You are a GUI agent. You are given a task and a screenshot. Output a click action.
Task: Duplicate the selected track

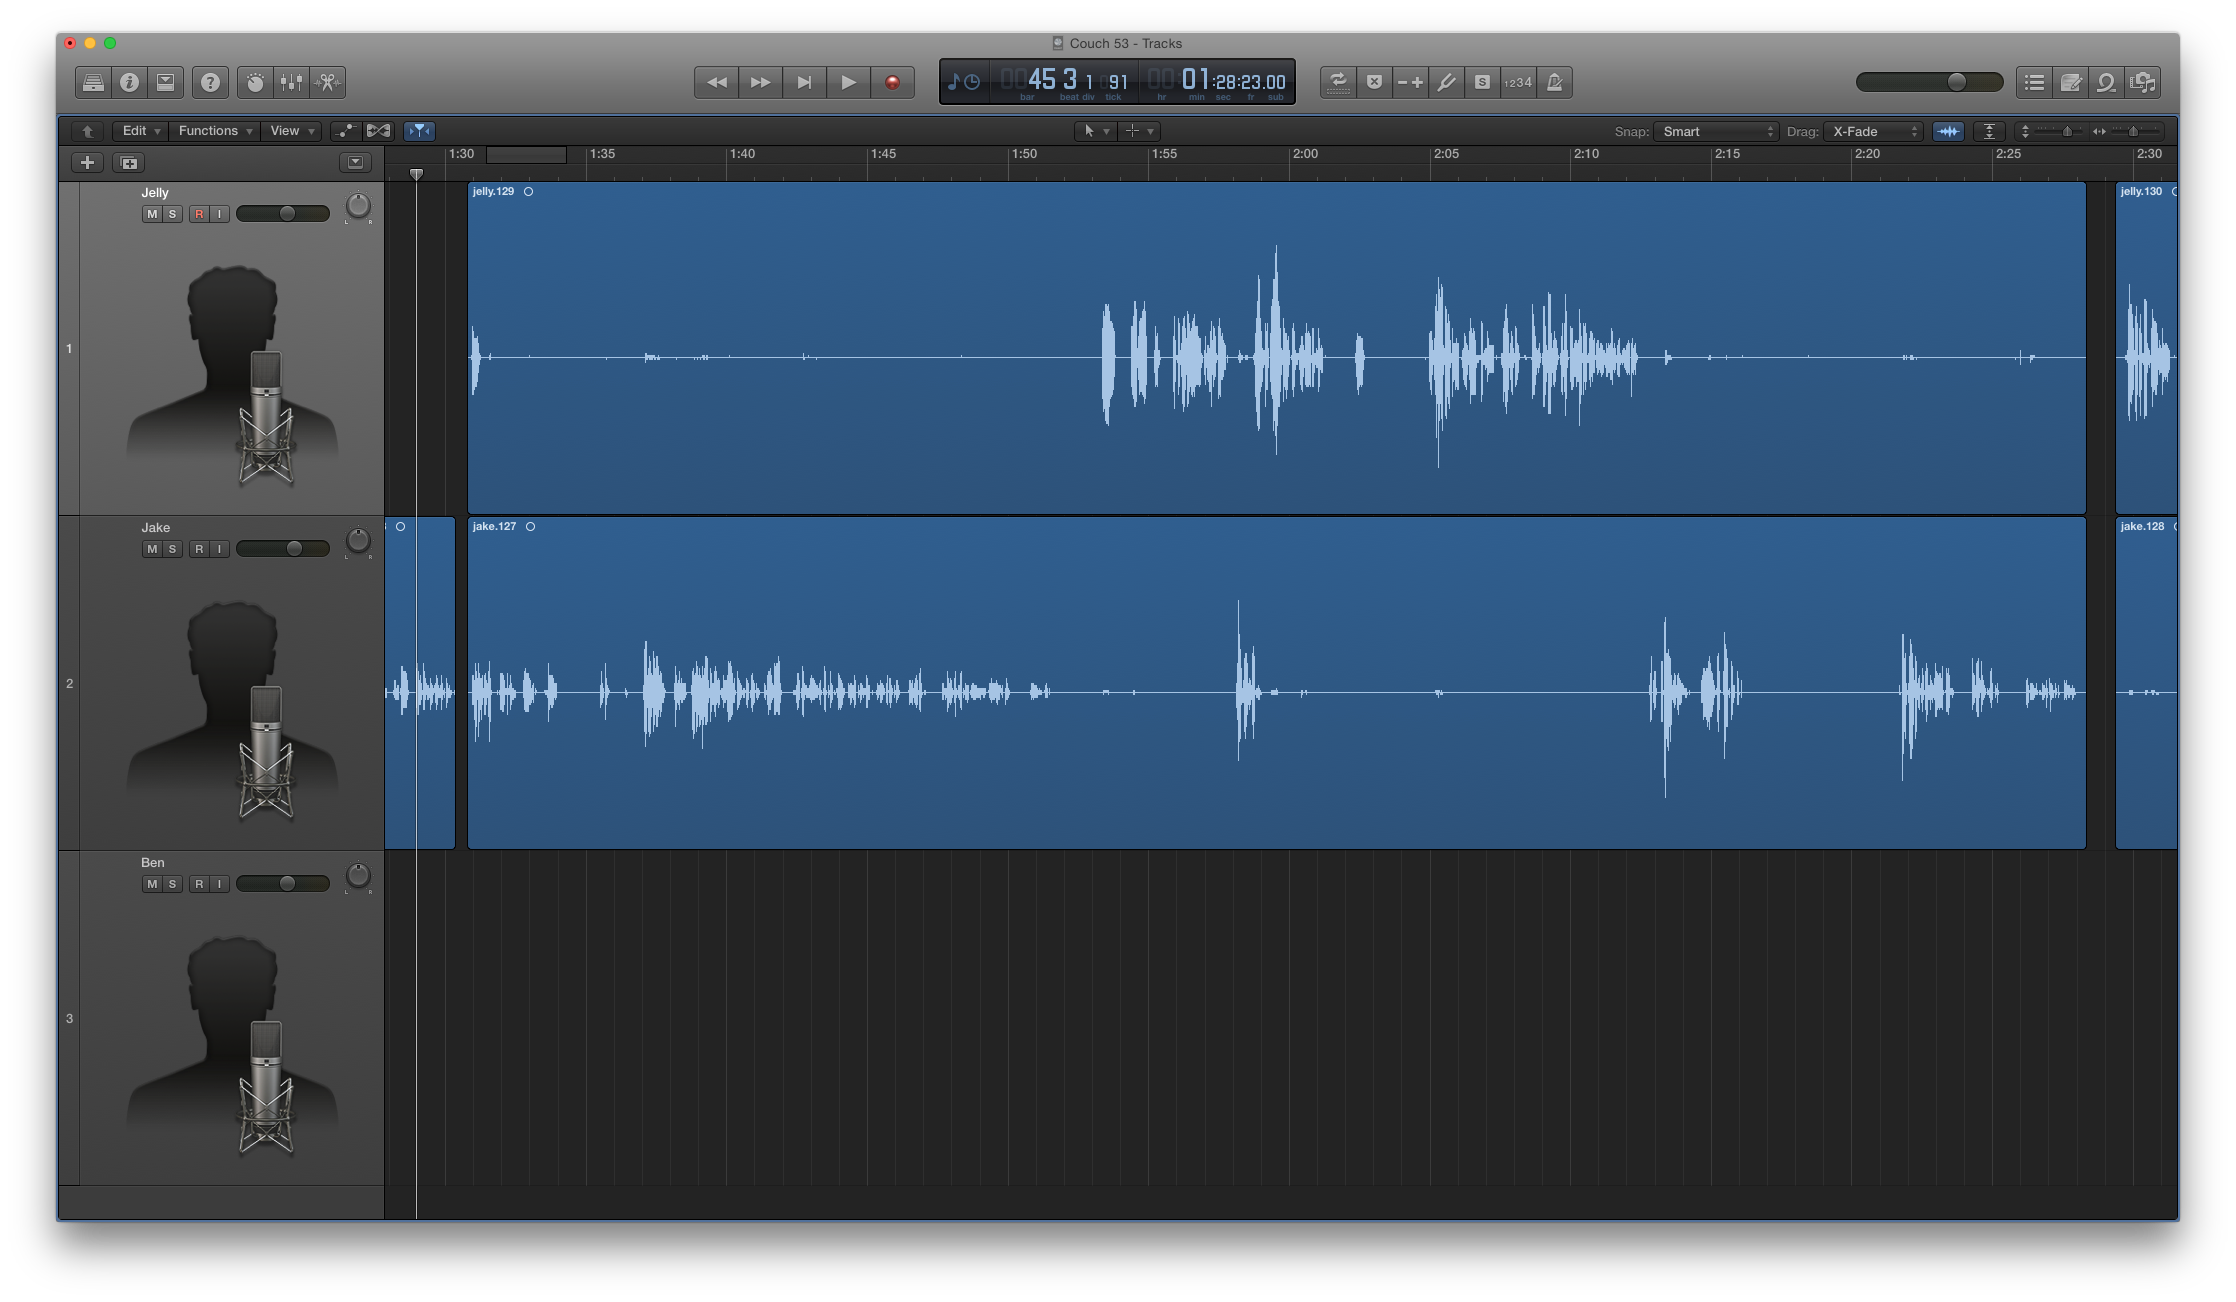[128, 162]
